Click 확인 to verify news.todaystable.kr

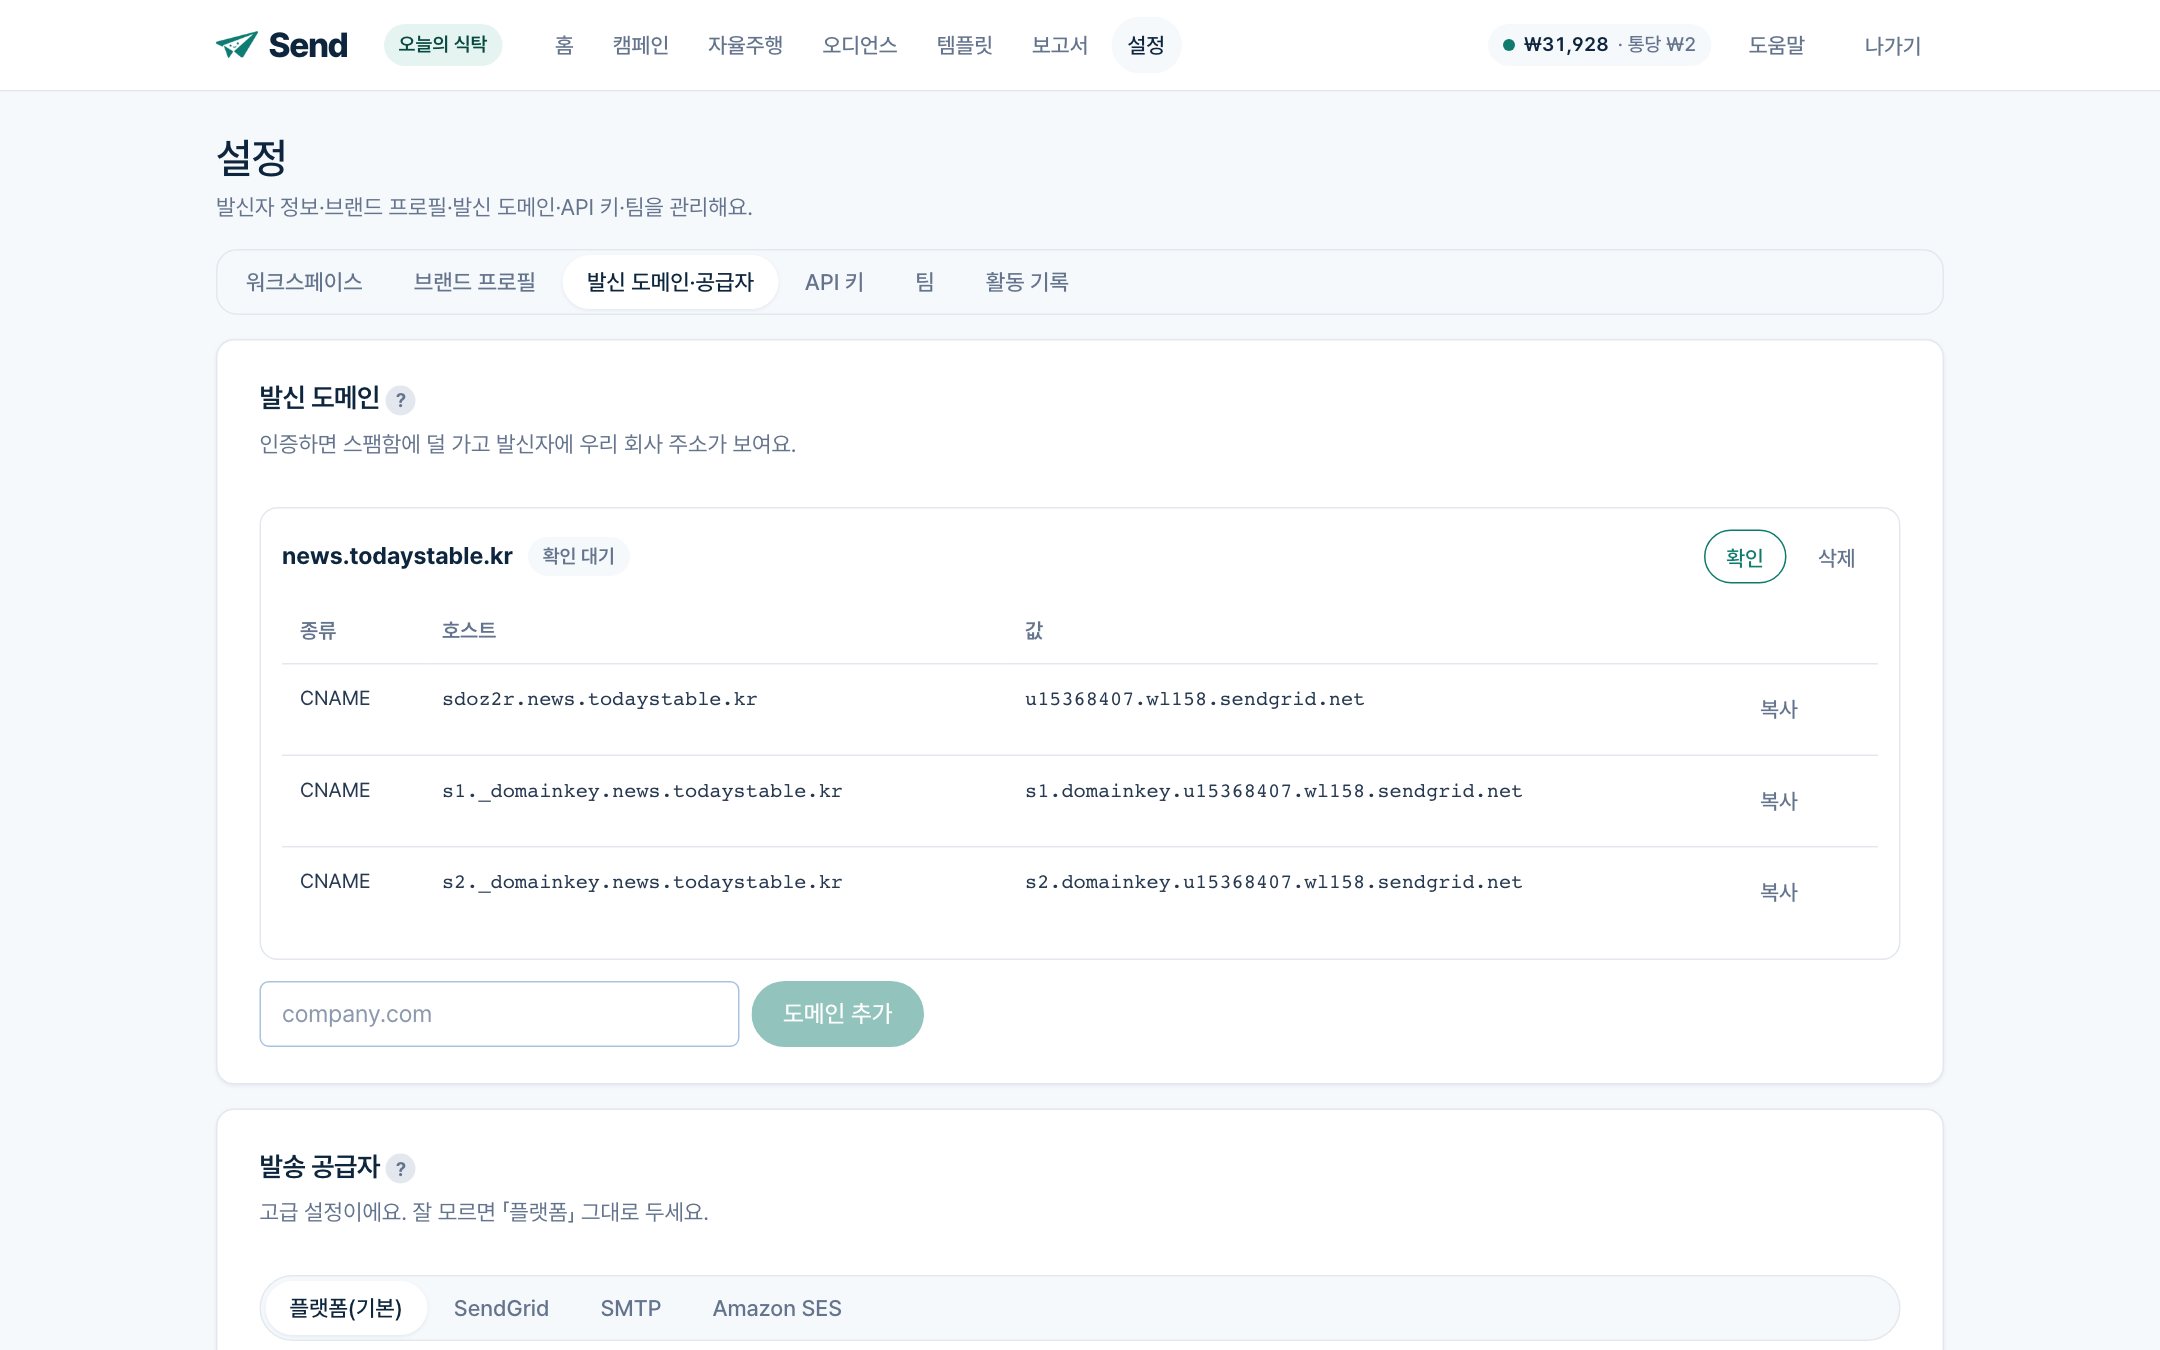1745,557
